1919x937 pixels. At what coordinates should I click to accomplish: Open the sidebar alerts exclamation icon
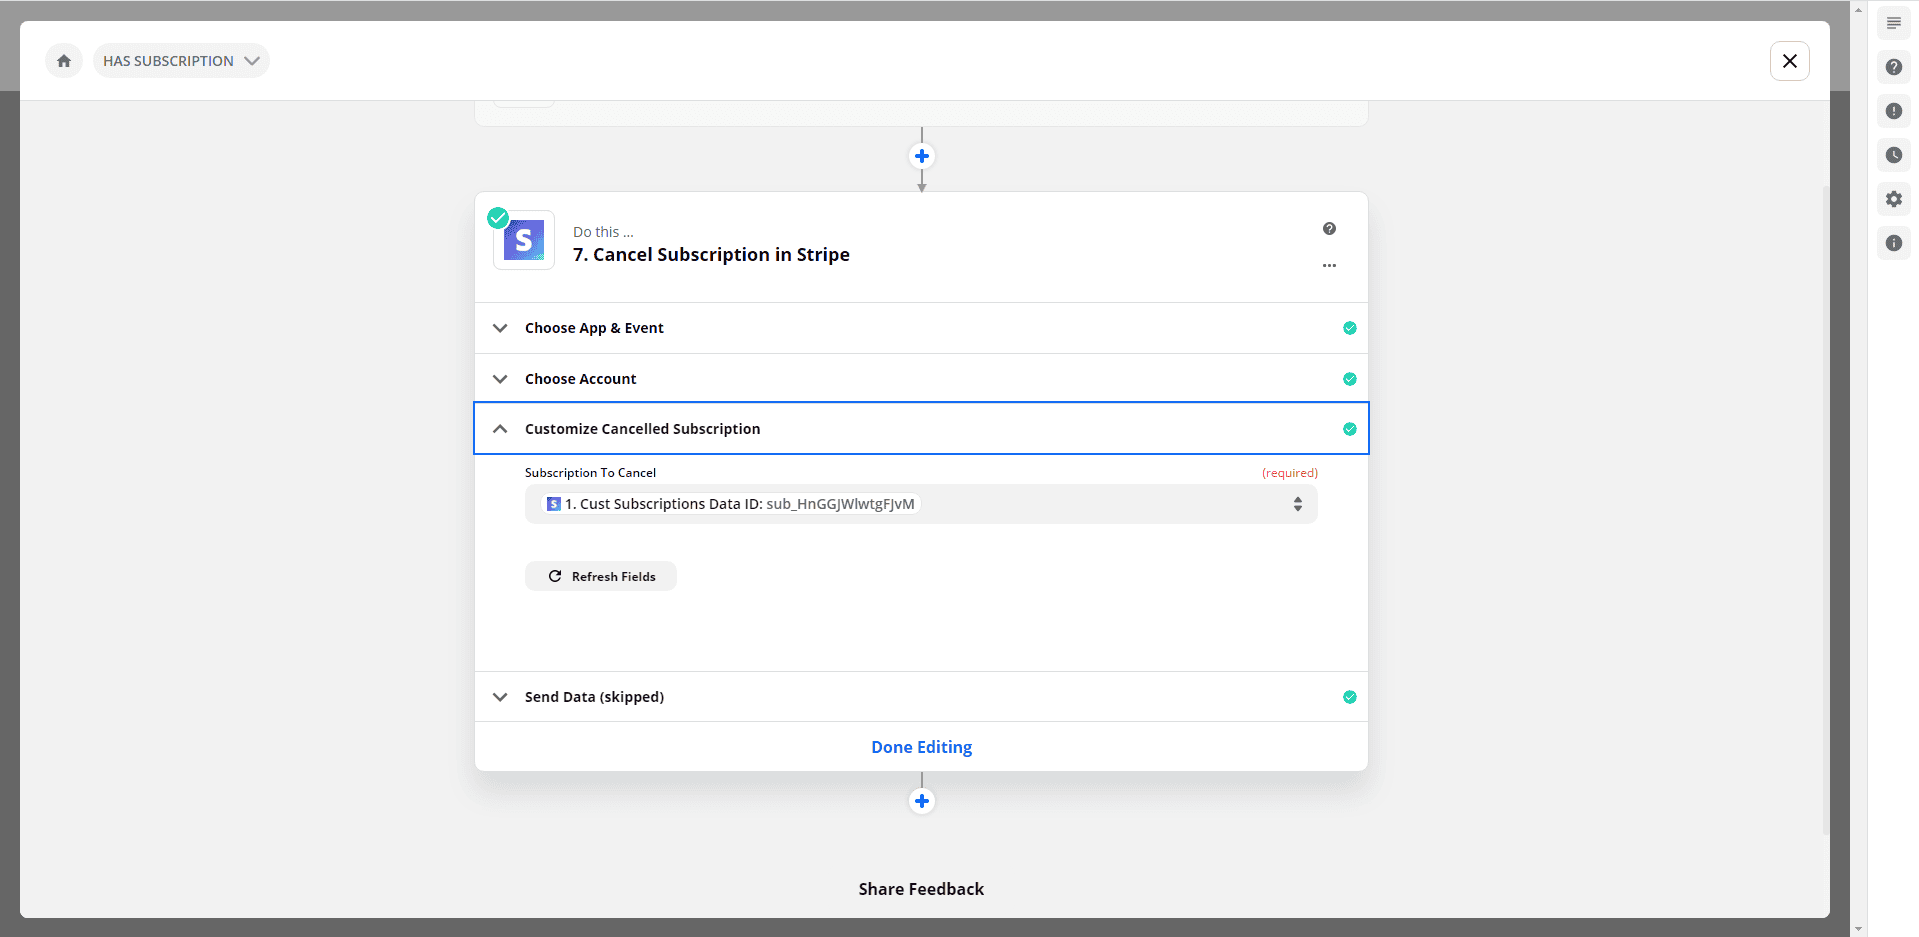coord(1893,111)
